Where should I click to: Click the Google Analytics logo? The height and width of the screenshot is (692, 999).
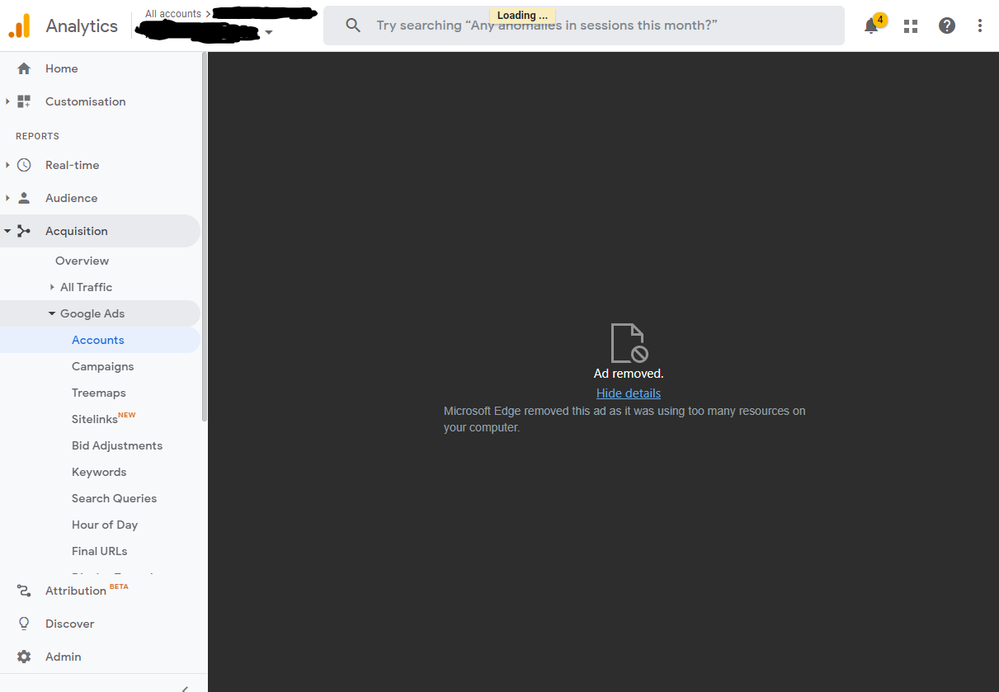pos(19,25)
